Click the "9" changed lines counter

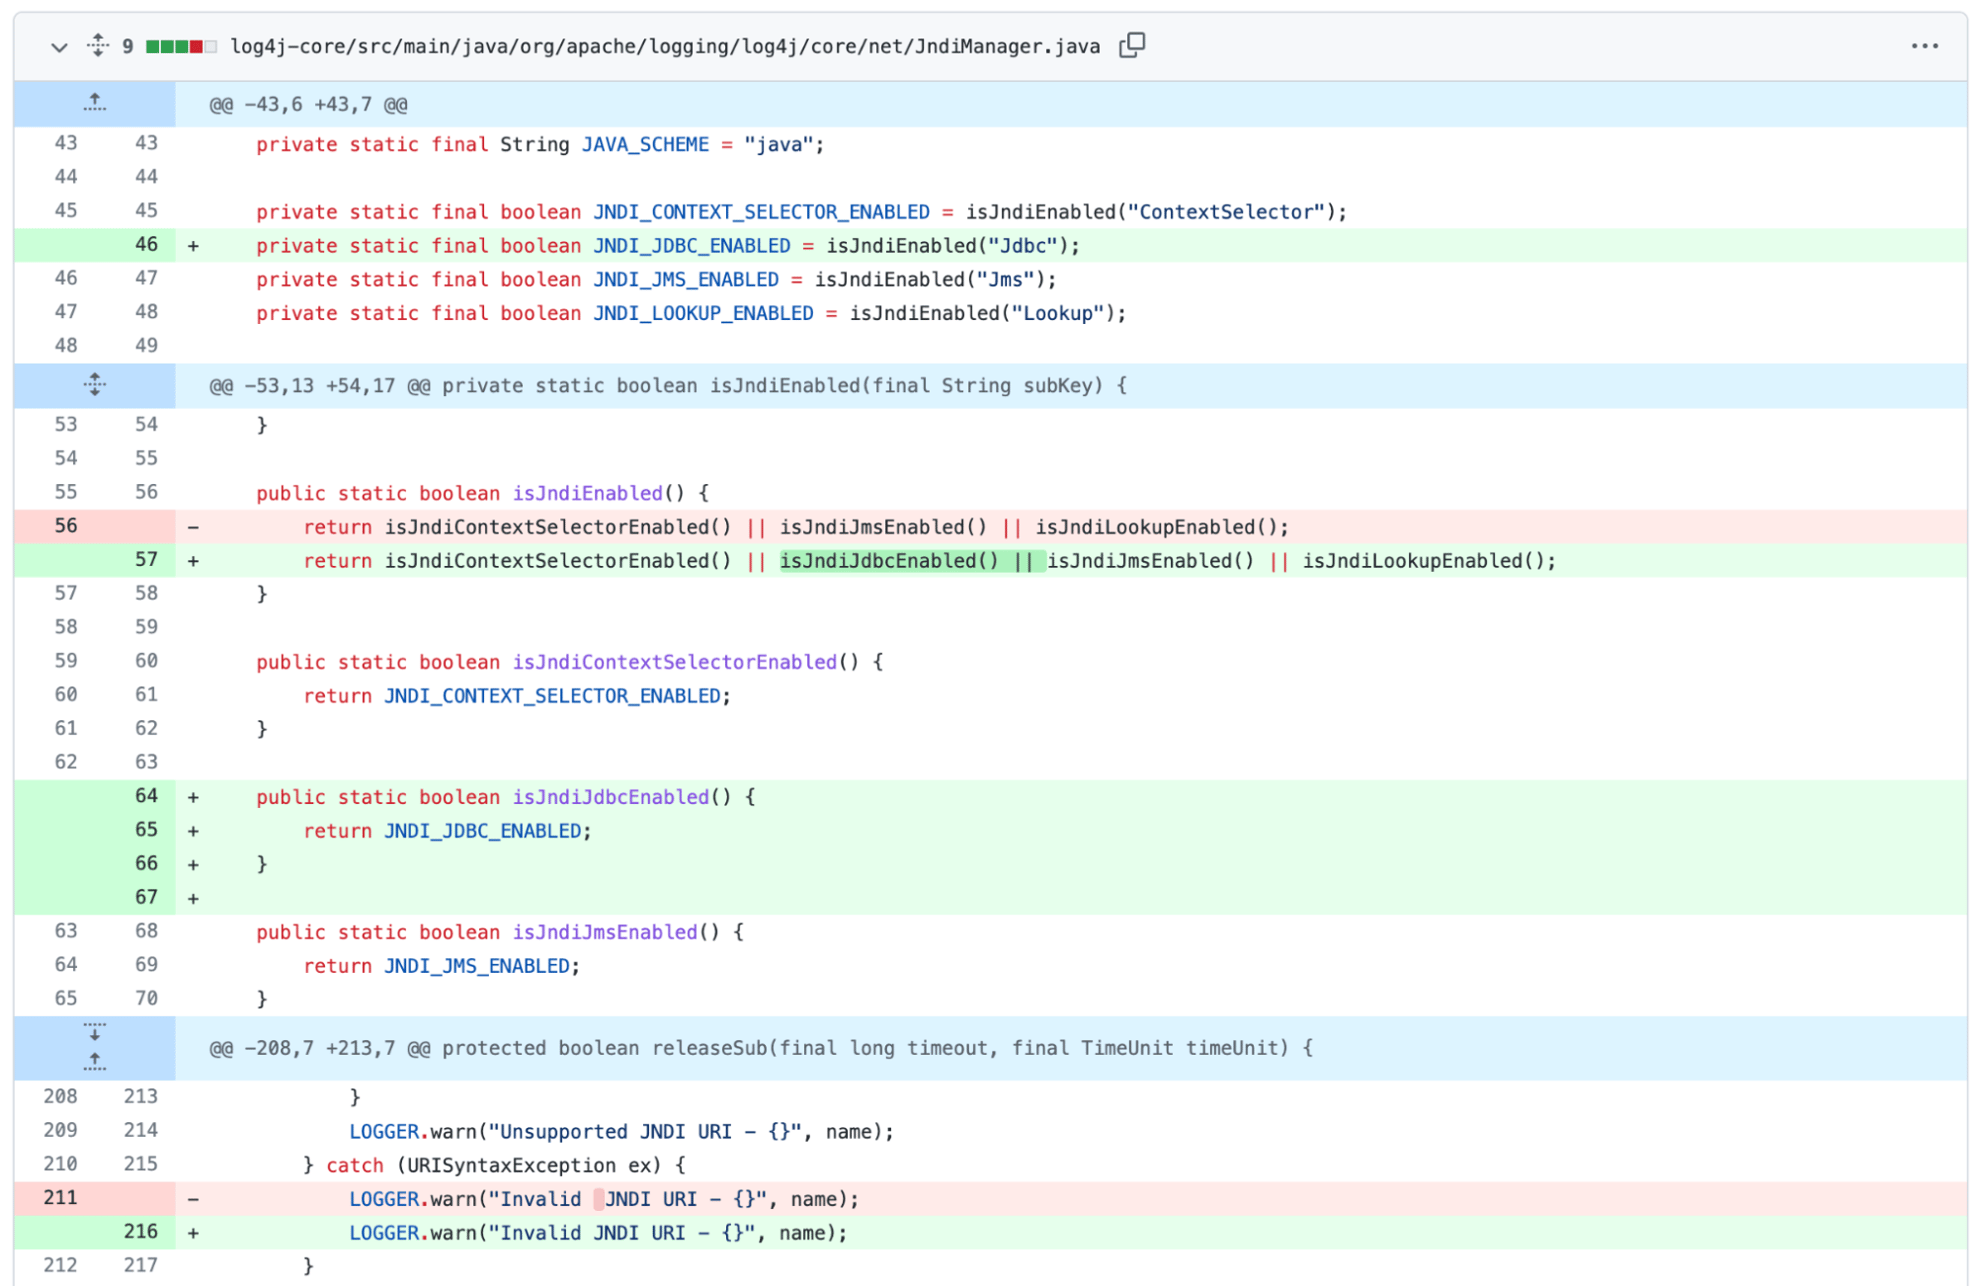[126, 46]
